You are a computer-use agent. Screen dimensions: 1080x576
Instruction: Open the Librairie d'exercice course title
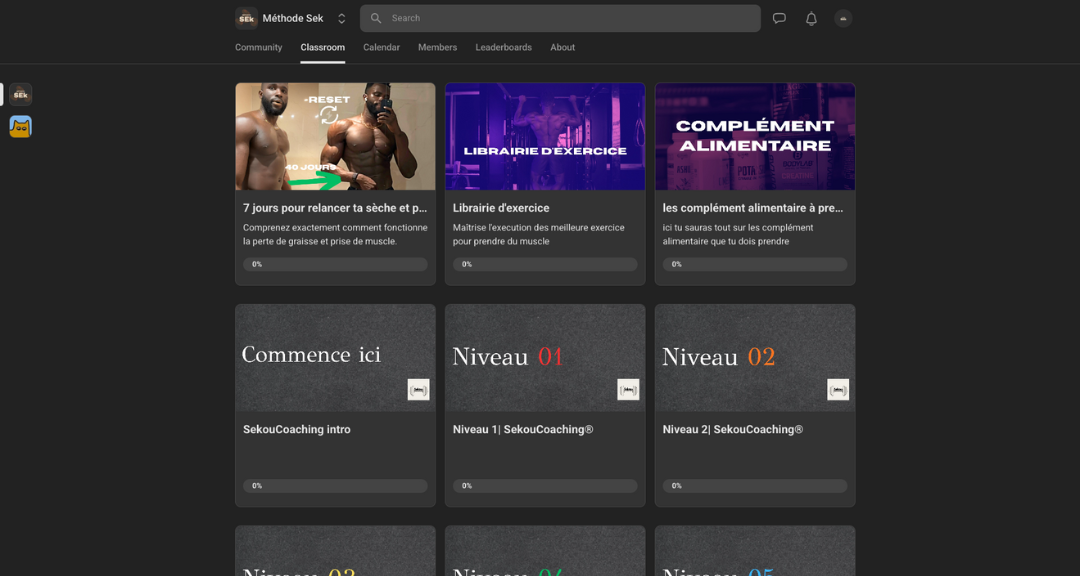click(501, 208)
